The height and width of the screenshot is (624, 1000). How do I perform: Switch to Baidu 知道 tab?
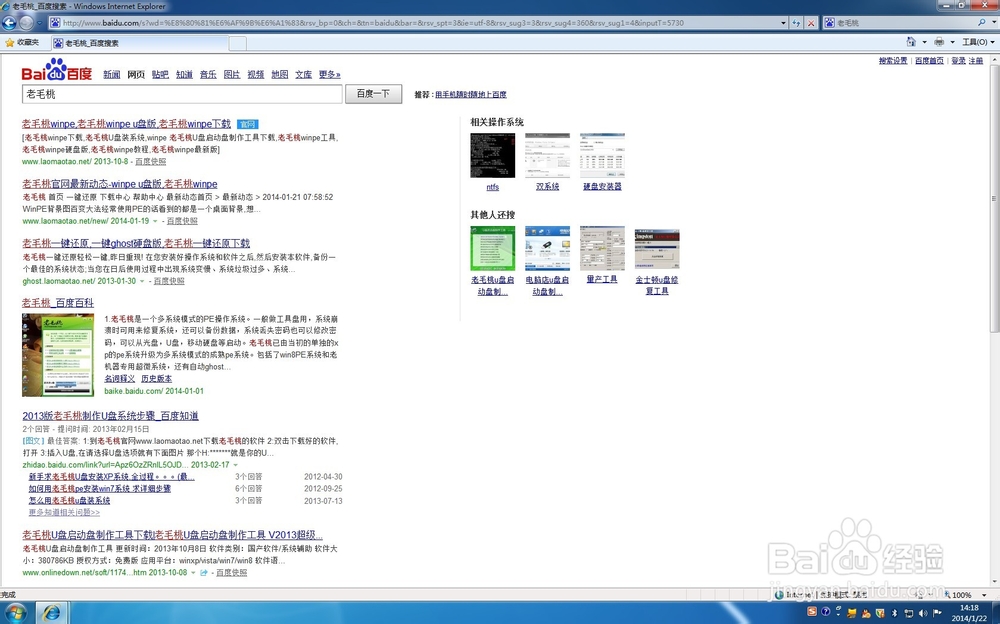click(x=184, y=75)
